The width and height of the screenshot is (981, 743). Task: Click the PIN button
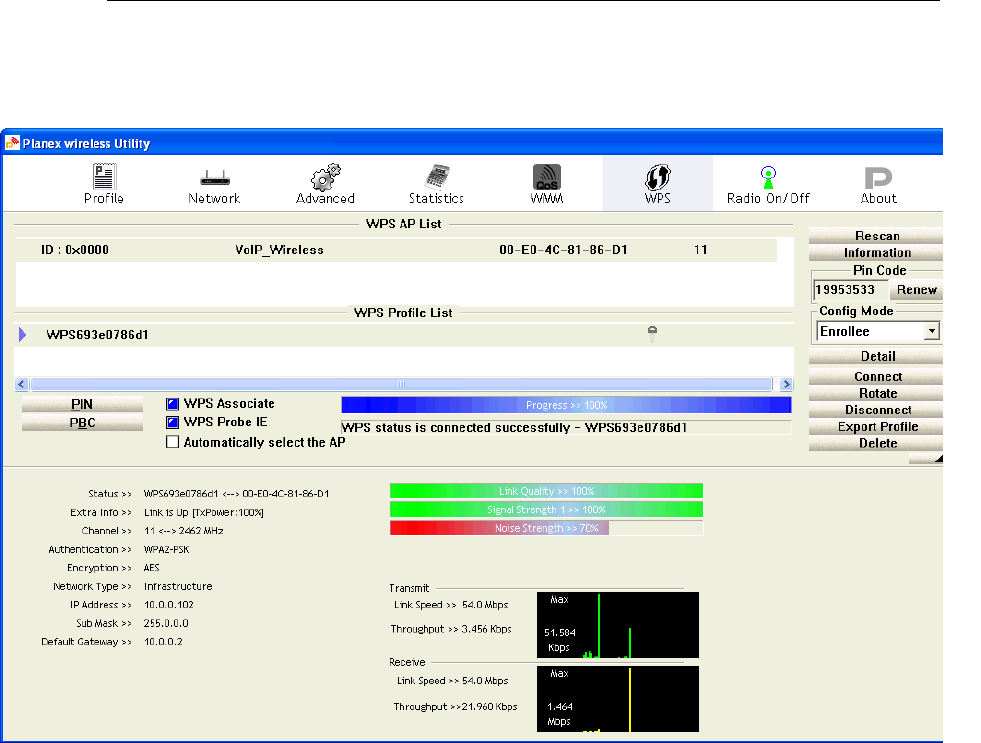(x=81, y=404)
